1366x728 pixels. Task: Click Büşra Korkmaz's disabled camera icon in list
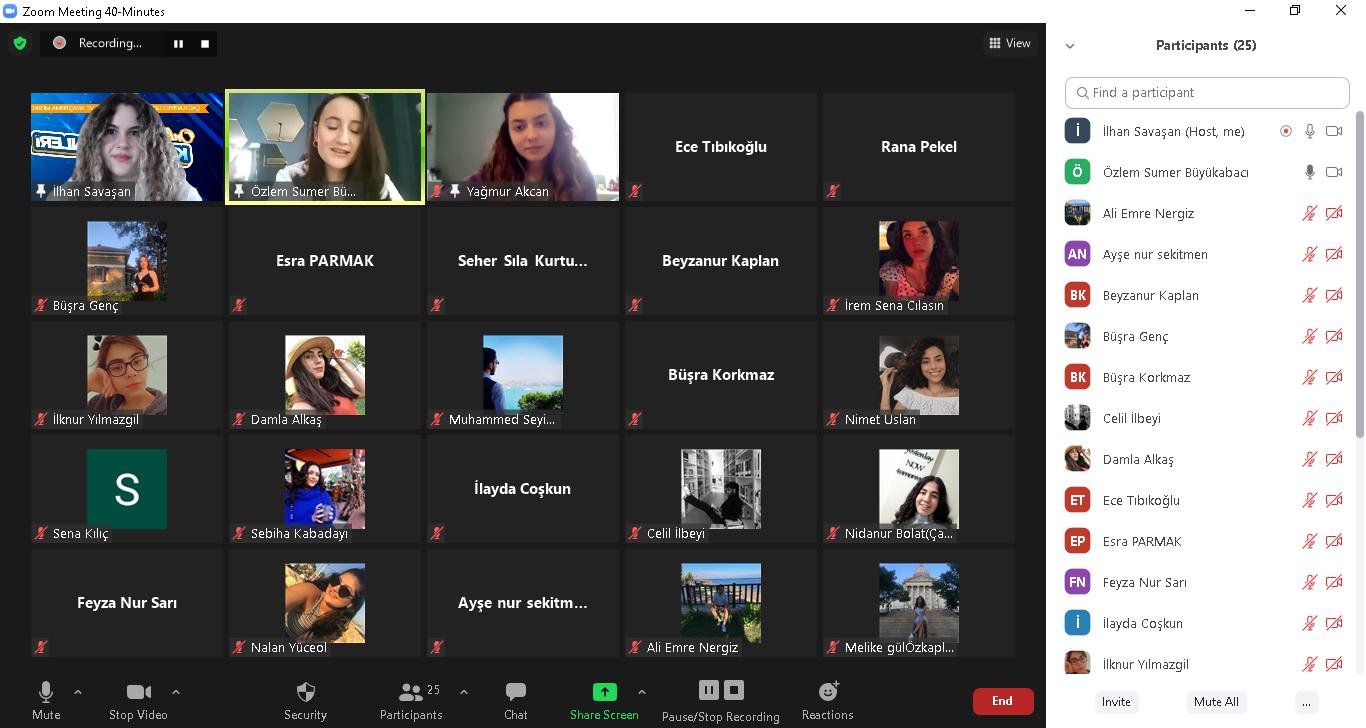point(1334,377)
